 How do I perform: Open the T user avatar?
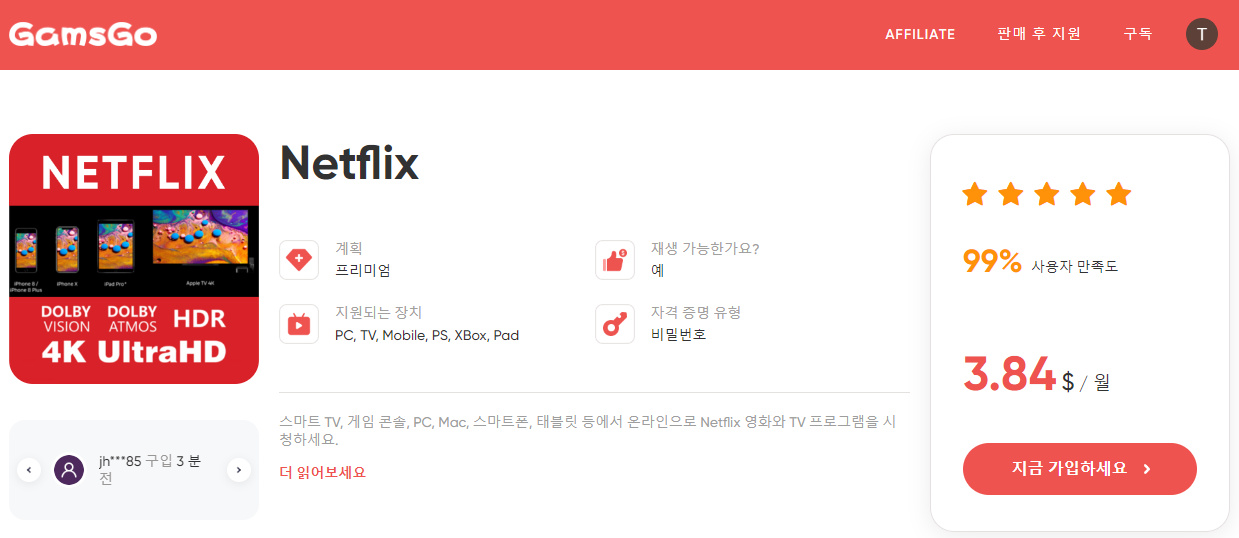pyautogui.click(x=1202, y=34)
